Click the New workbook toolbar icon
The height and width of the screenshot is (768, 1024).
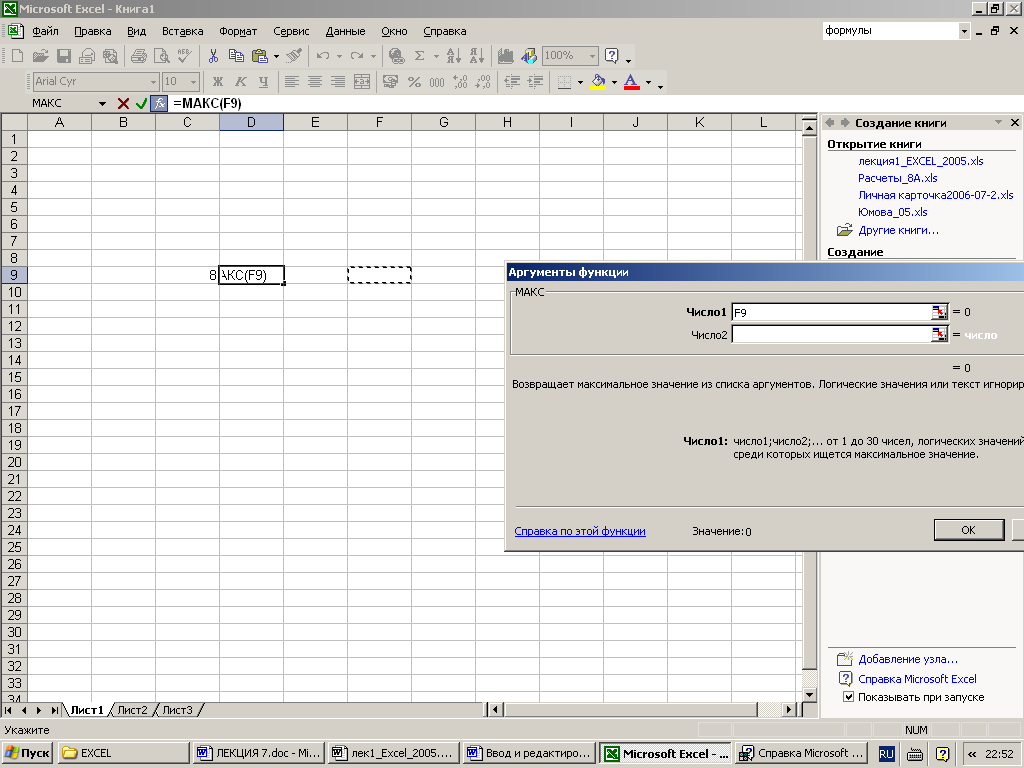[x=18, y=56]
